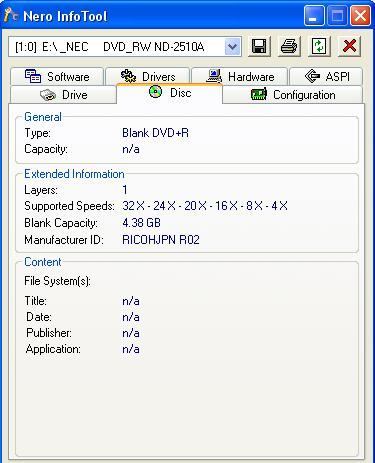This screenshot has height=463, width=375.
Task: Click the Title 'n/a' value
Action: tap(131, 301)
